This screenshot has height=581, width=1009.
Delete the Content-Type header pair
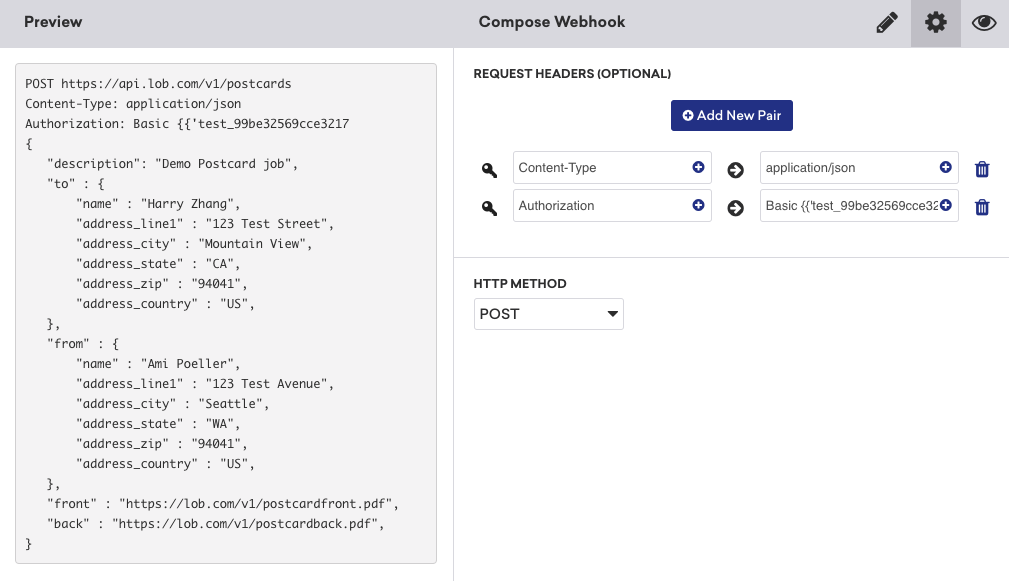click(x=982, y=169)
